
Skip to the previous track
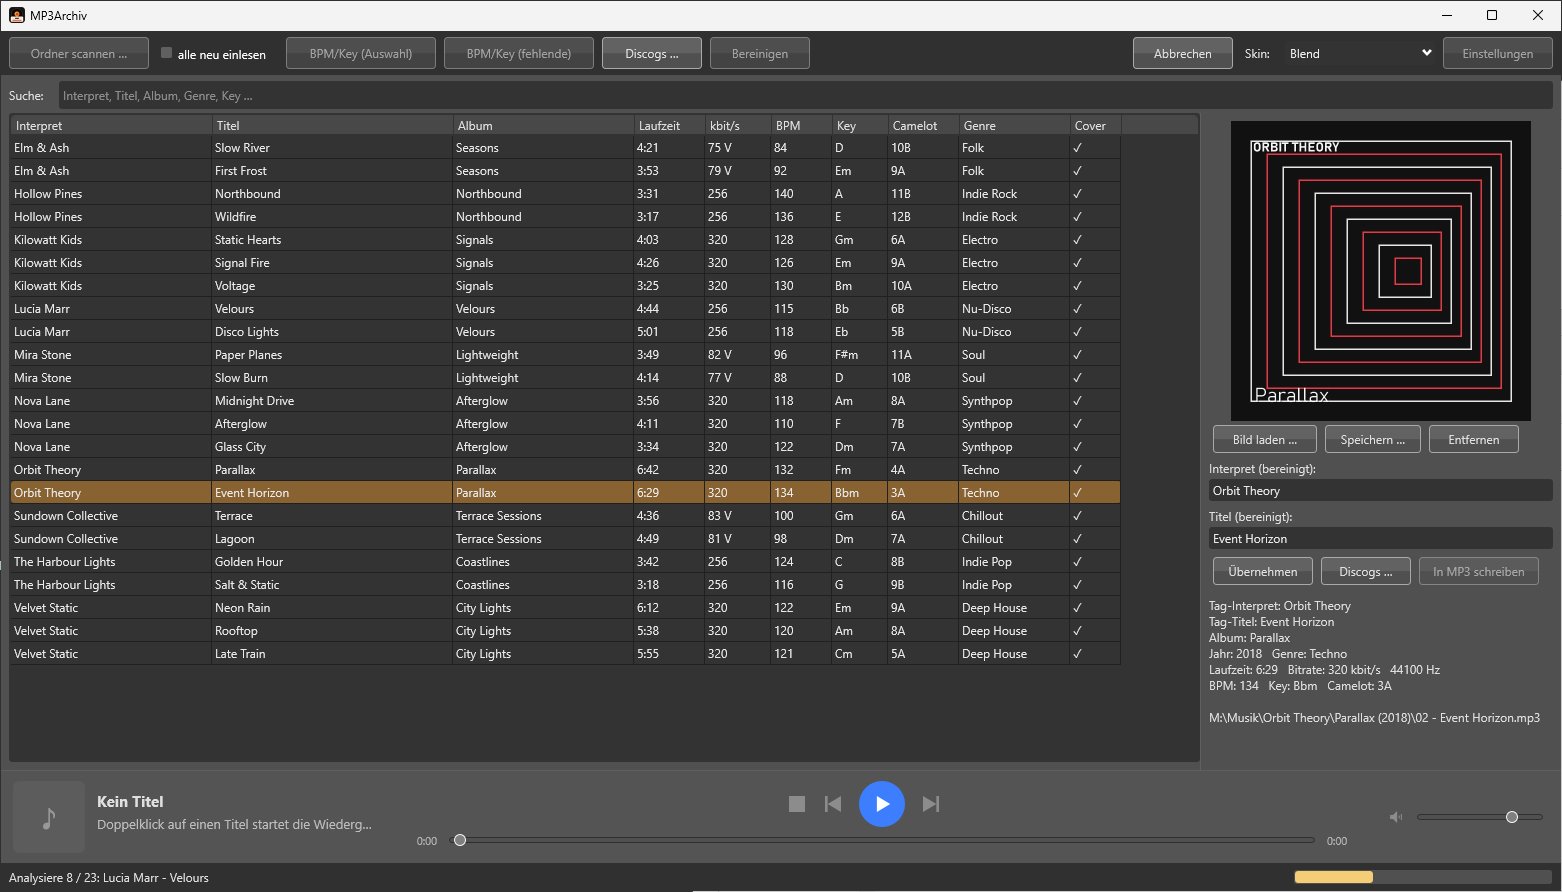tap(833, 804)
